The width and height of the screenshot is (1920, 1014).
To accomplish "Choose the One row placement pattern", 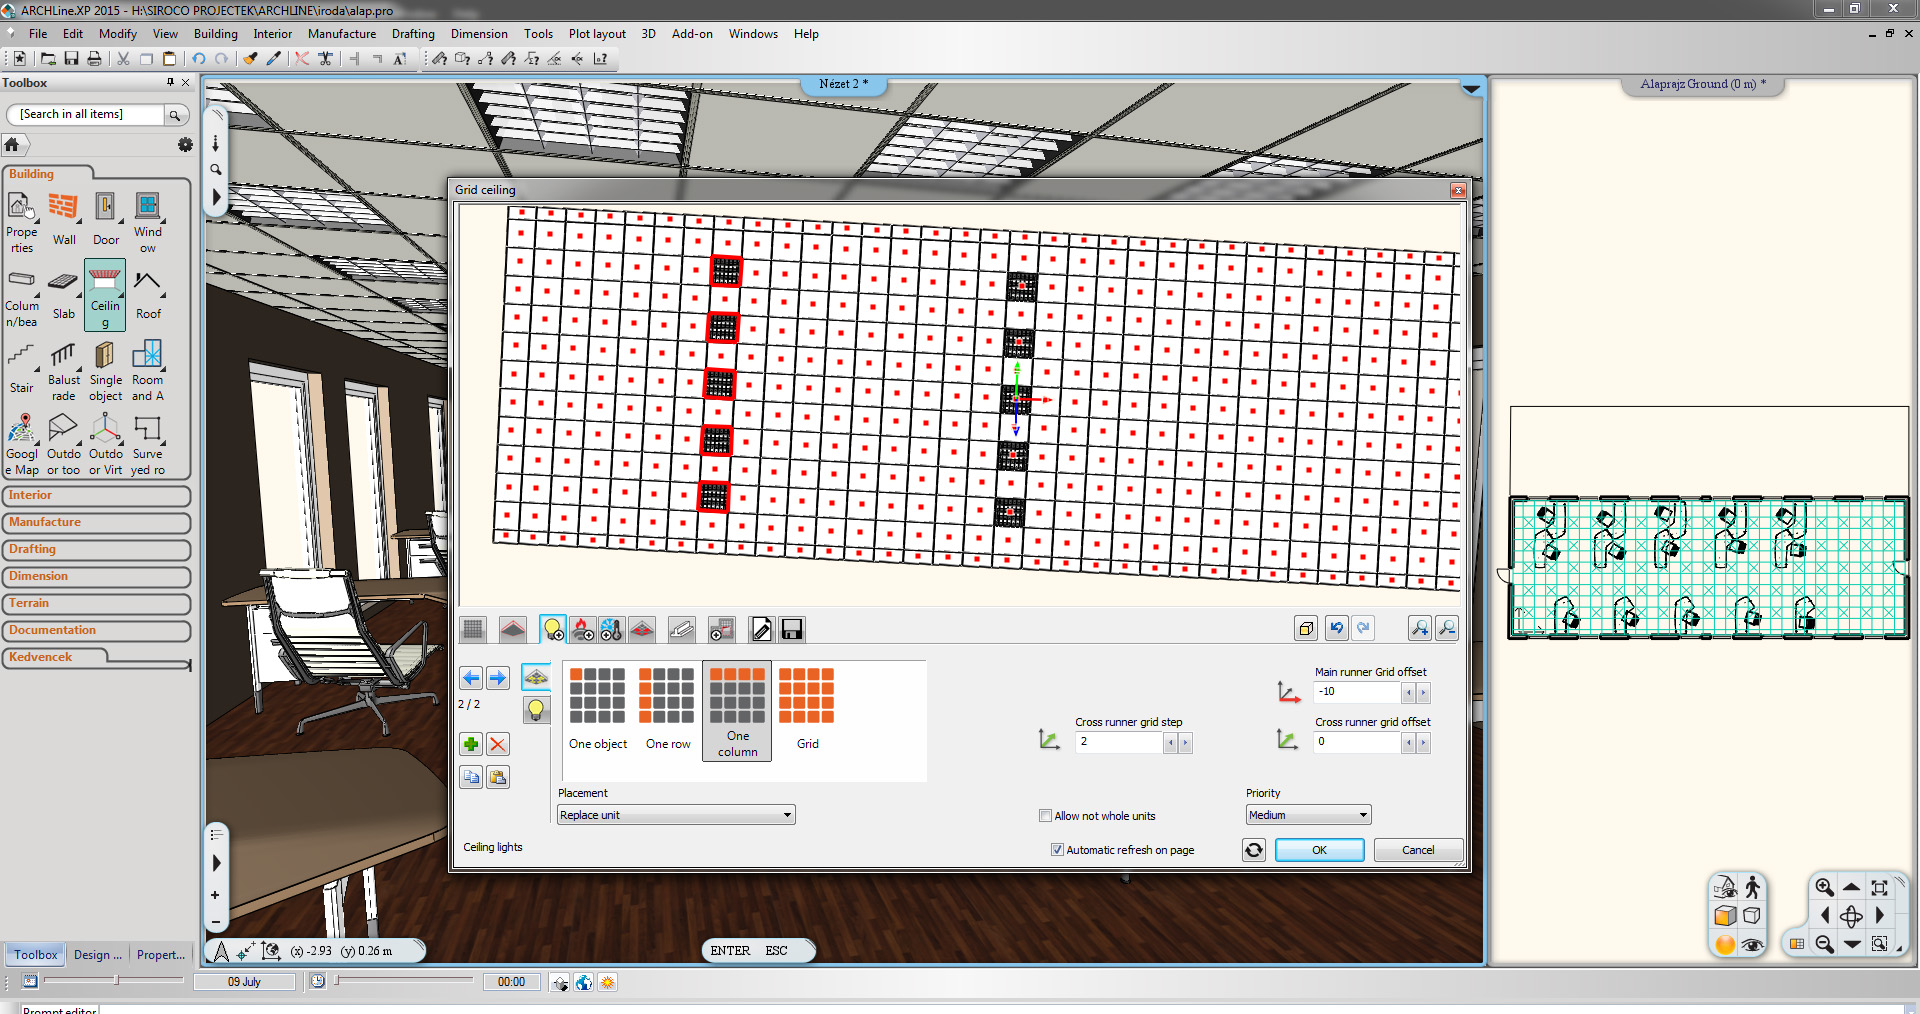I will [667, 707].
